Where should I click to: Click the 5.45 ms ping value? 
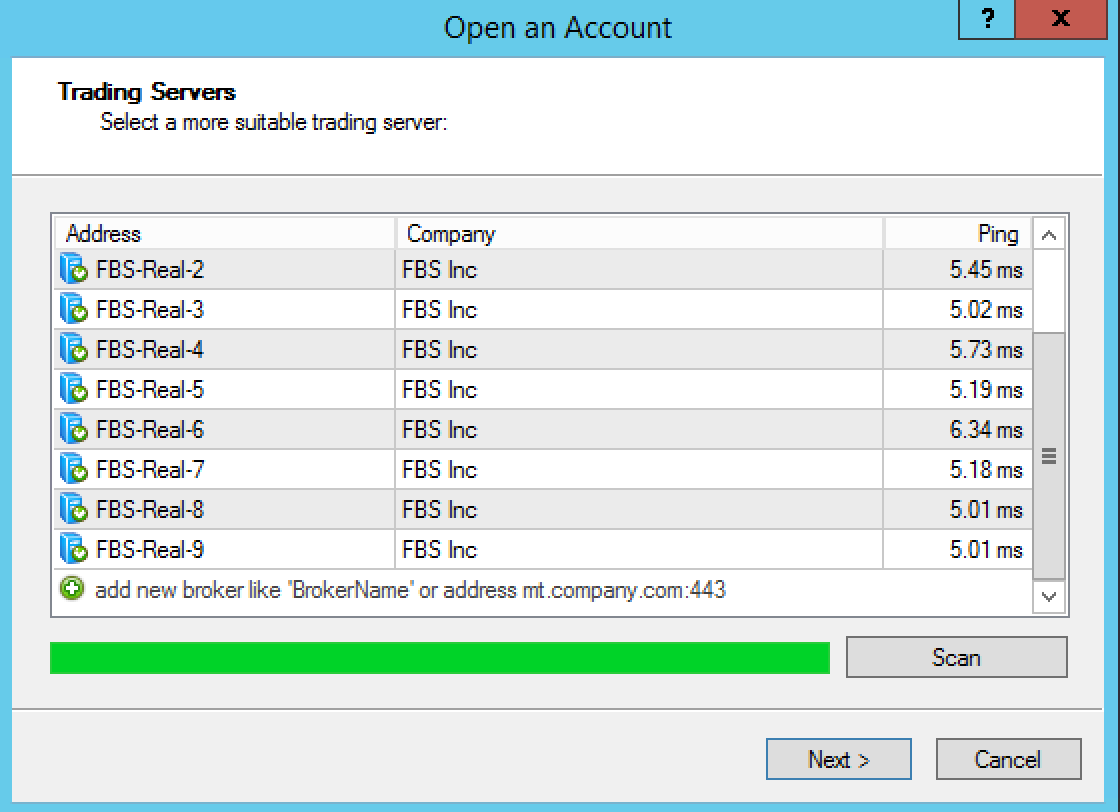pos(986,269)
